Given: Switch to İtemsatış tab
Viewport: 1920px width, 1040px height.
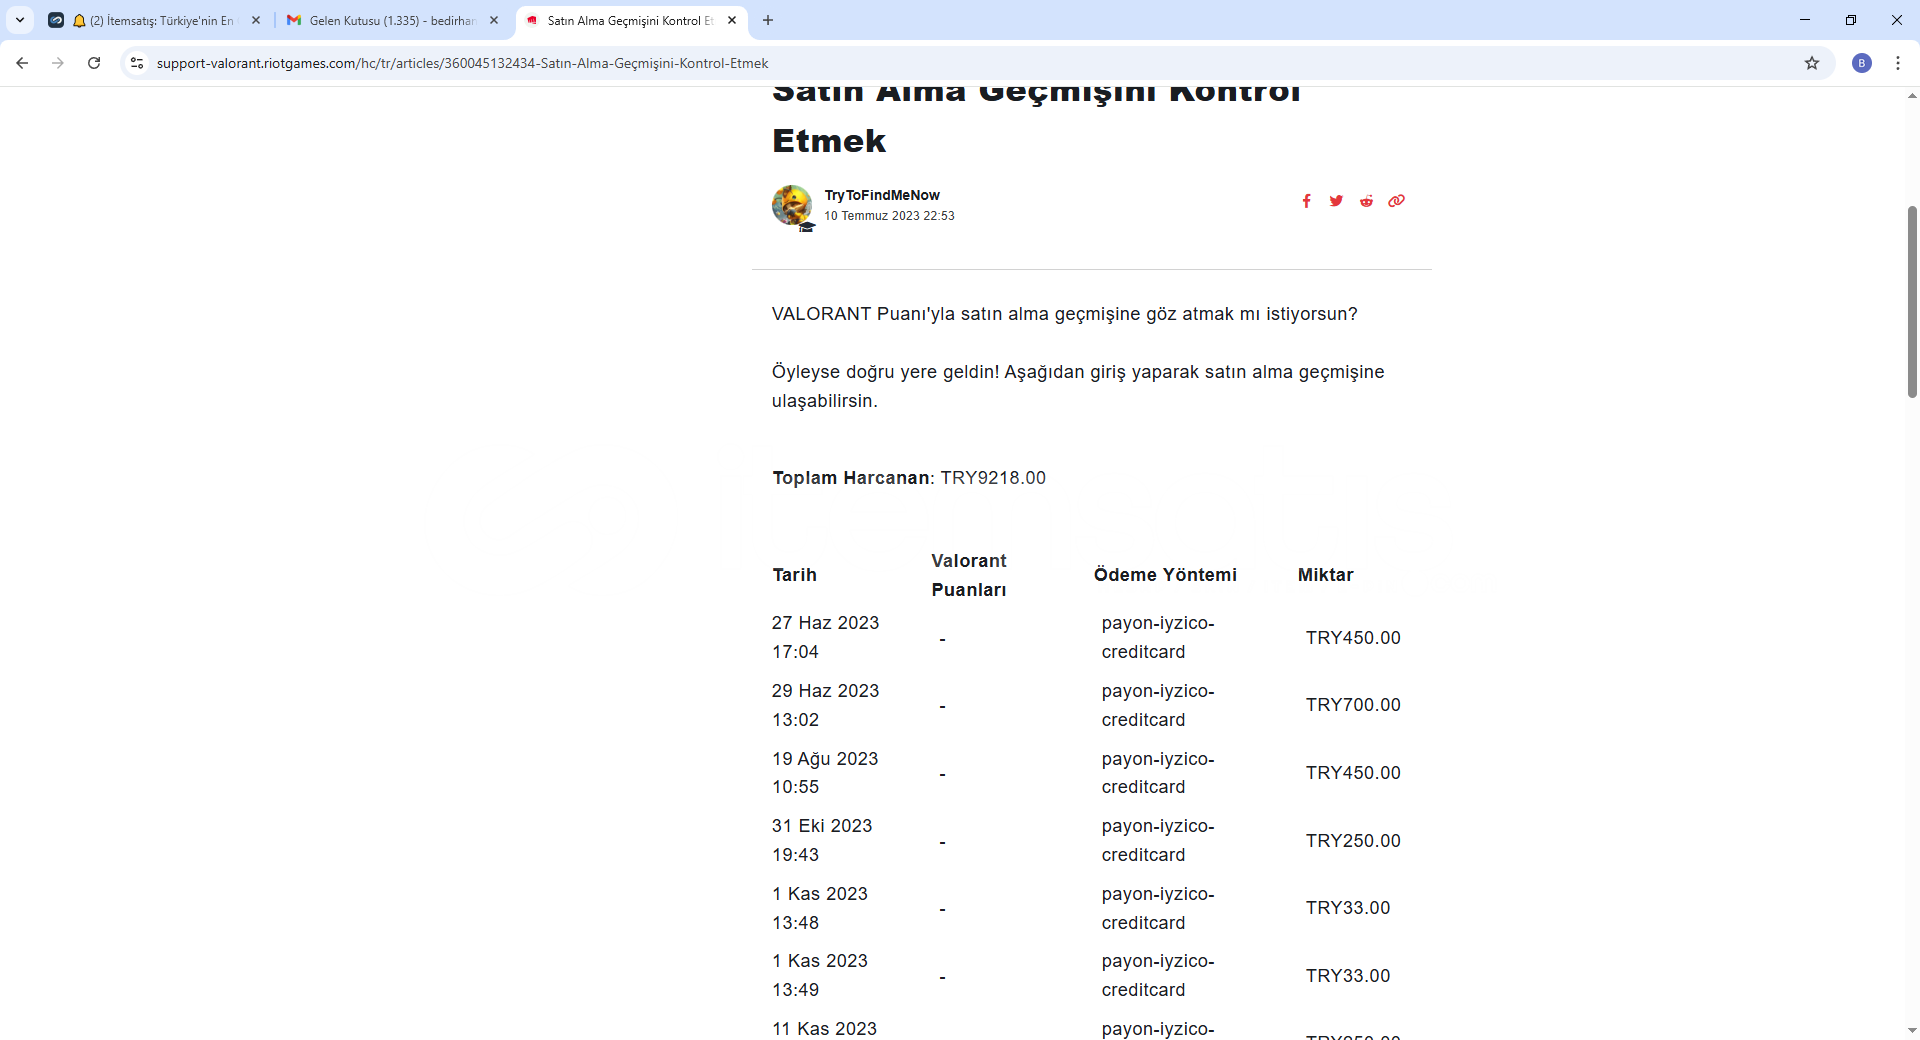Looking at the screenshot, I should tap(153, 20).
